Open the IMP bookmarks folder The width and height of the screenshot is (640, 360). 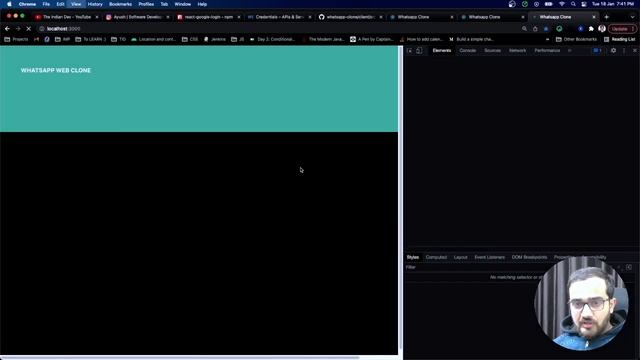click(x=62, y=39)
